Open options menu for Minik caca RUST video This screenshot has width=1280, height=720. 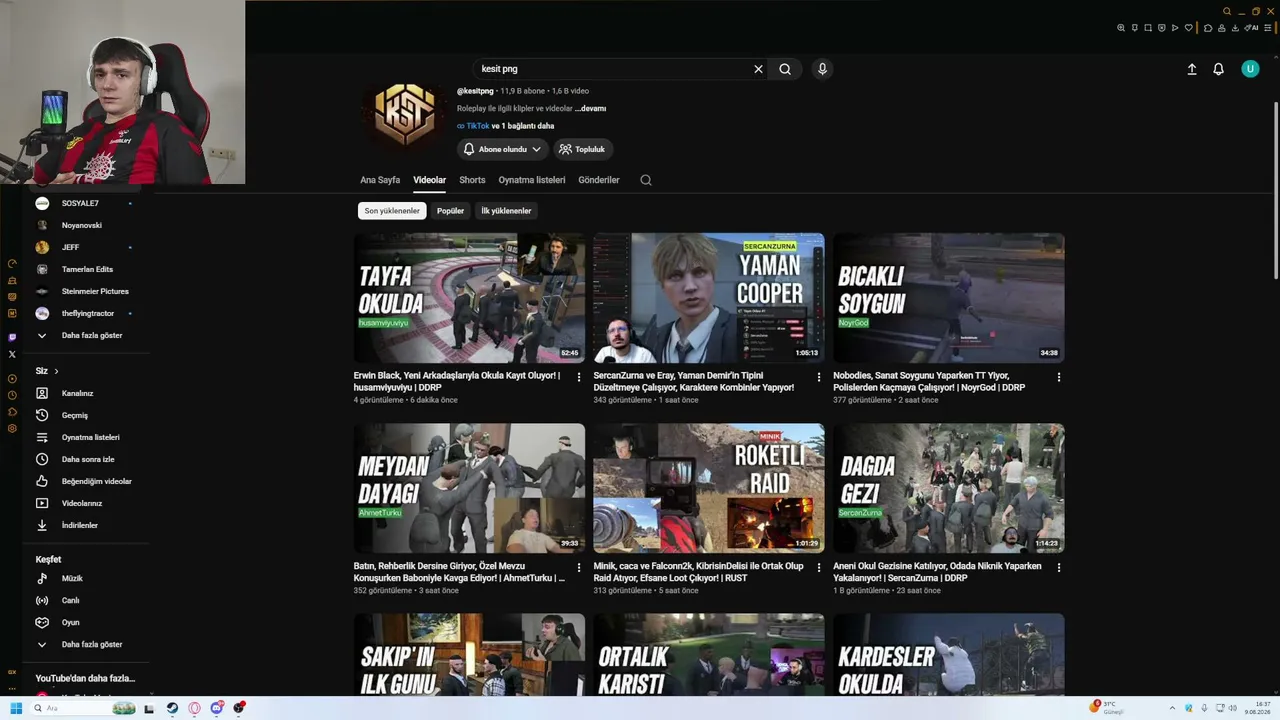(x=819, y=567)
